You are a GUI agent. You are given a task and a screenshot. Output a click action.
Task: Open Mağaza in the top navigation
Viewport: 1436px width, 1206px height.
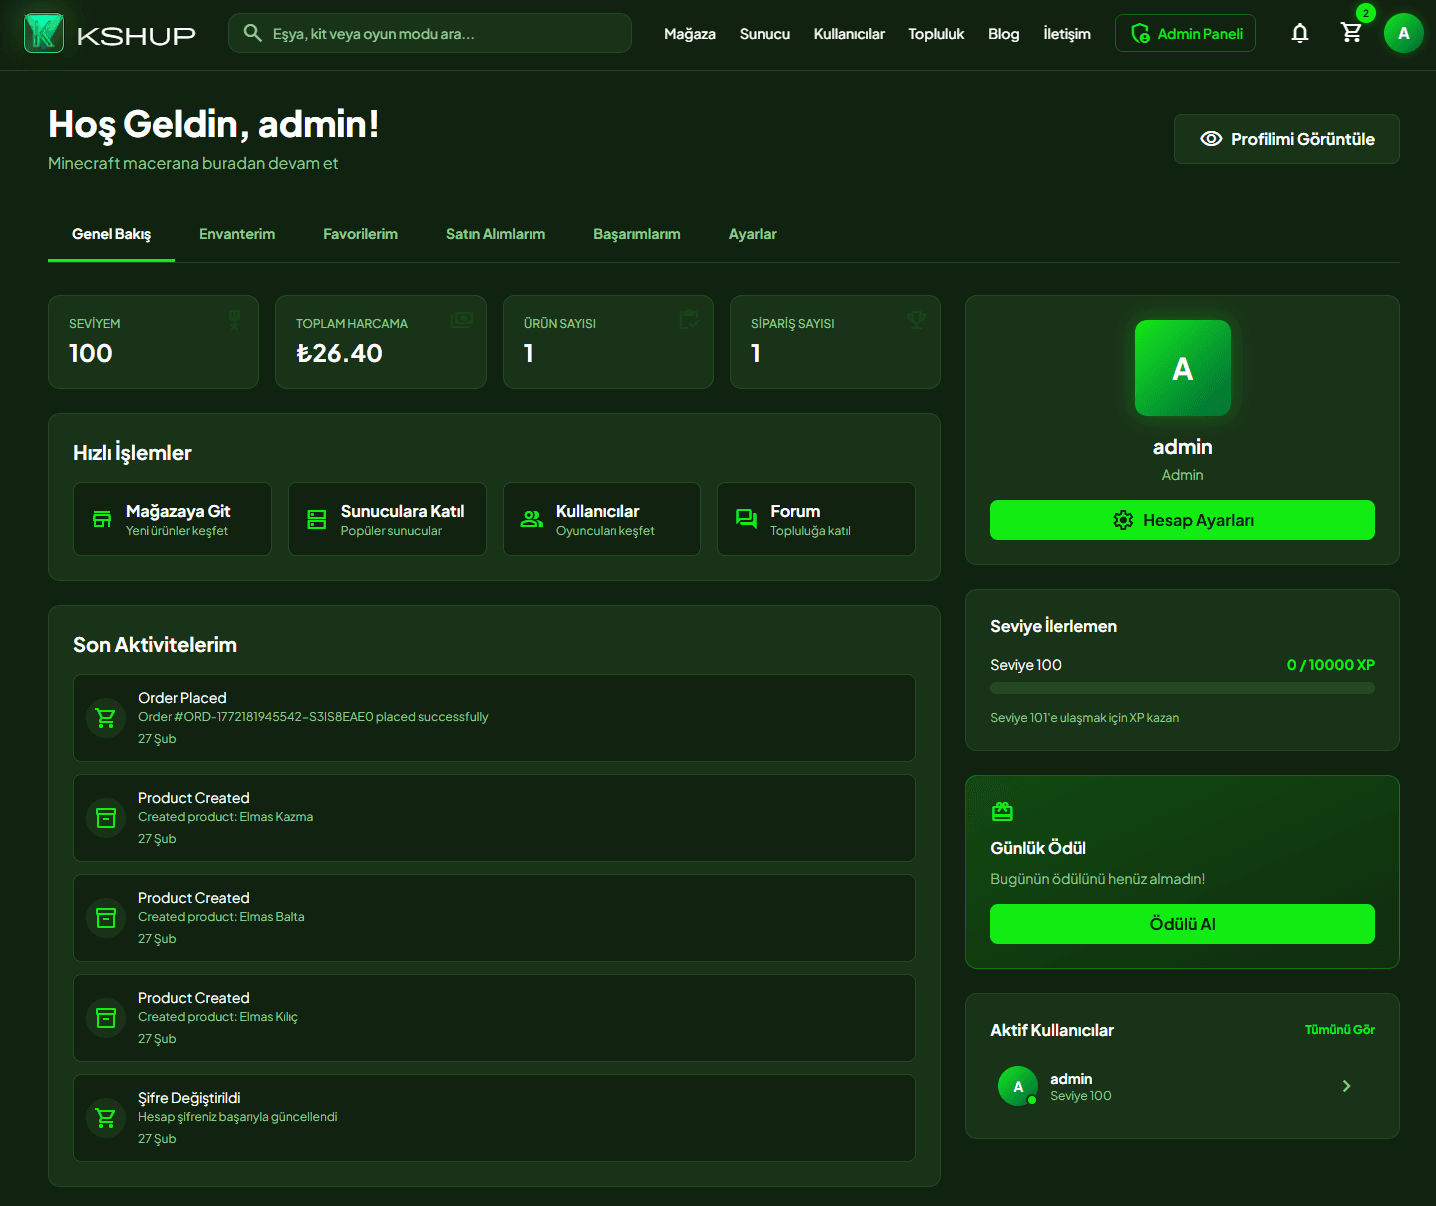coord(690,34)
